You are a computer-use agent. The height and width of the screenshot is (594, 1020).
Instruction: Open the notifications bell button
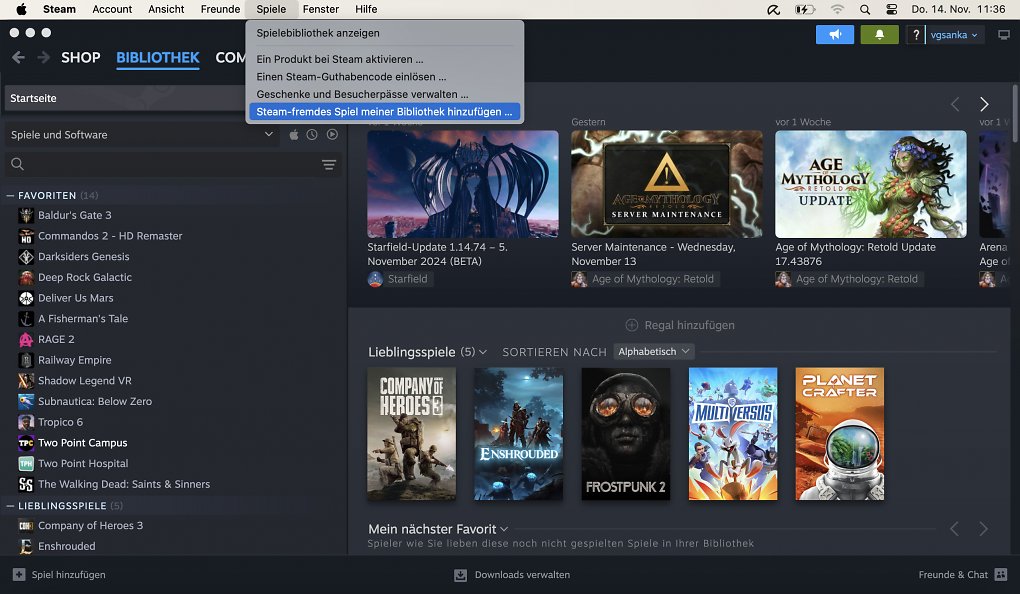879,34
